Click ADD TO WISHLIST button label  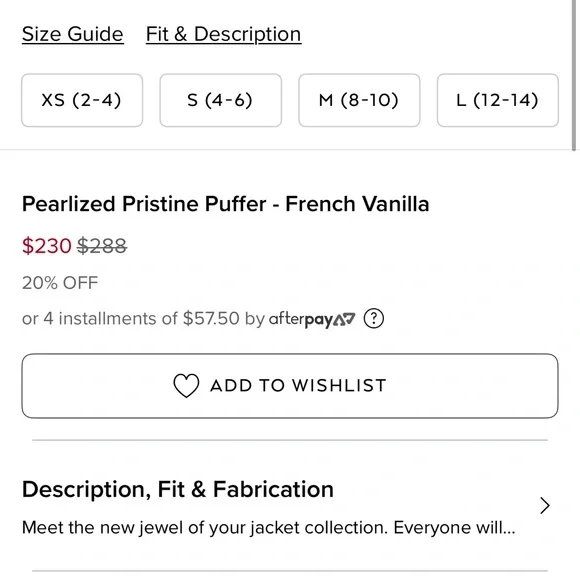[x=299, y=386]
